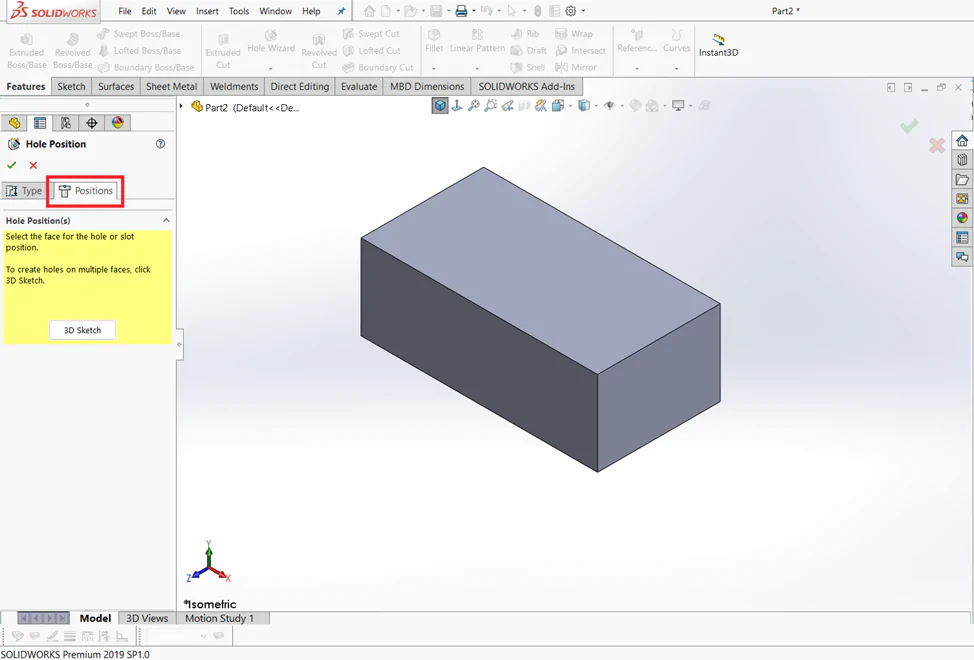Open the Tools menu

click(x=239, y=11)
